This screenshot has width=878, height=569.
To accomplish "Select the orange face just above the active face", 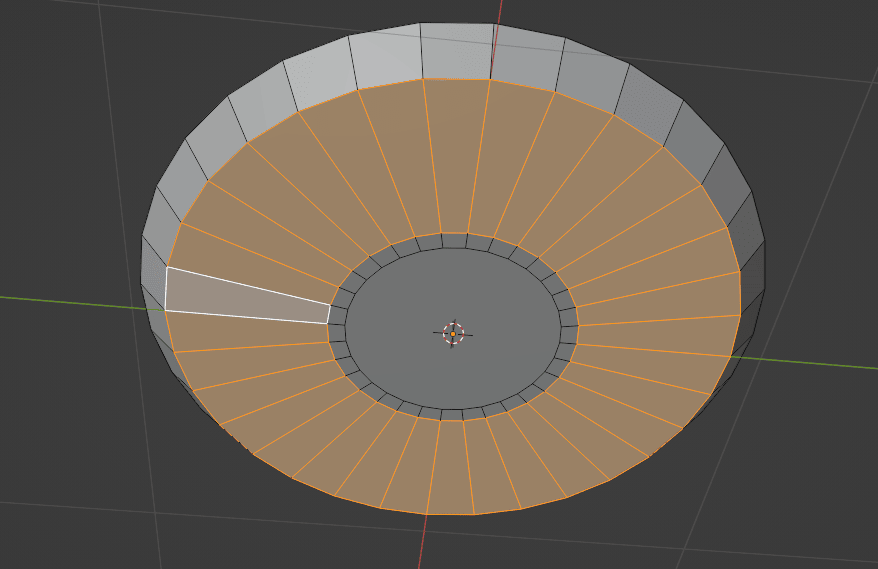I will coord(250,262).
